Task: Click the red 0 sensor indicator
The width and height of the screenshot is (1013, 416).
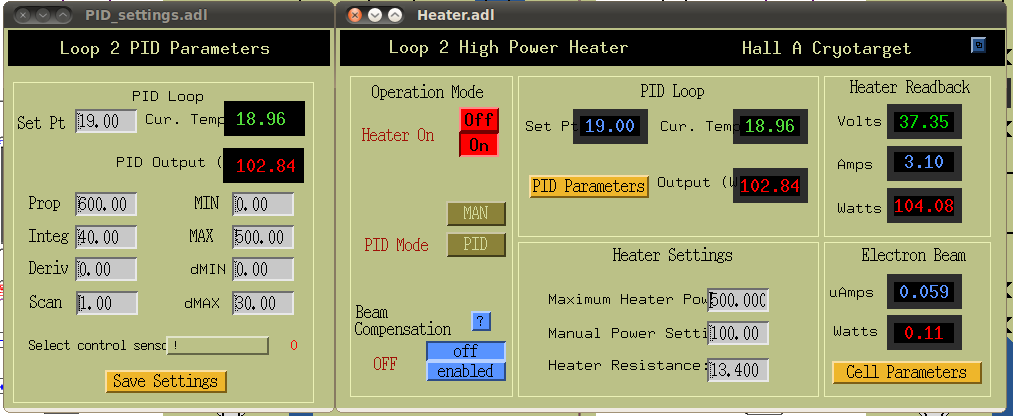Action: coord(294,346)
